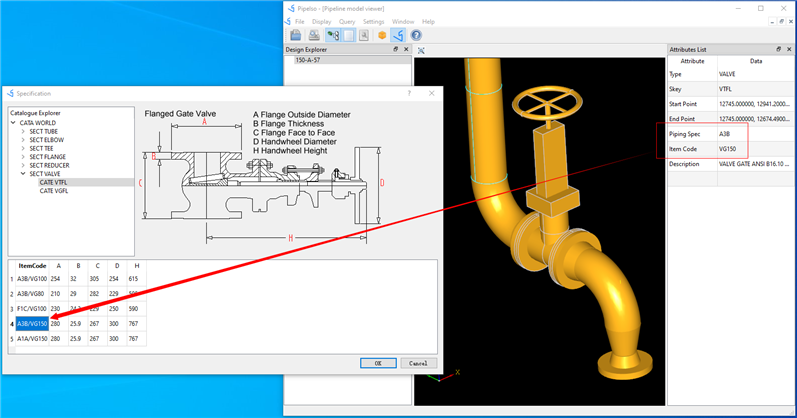
Task: Select CATE VGFL in Catalogue Explorer
Action: pyautogui.click(x=54, y=191)
